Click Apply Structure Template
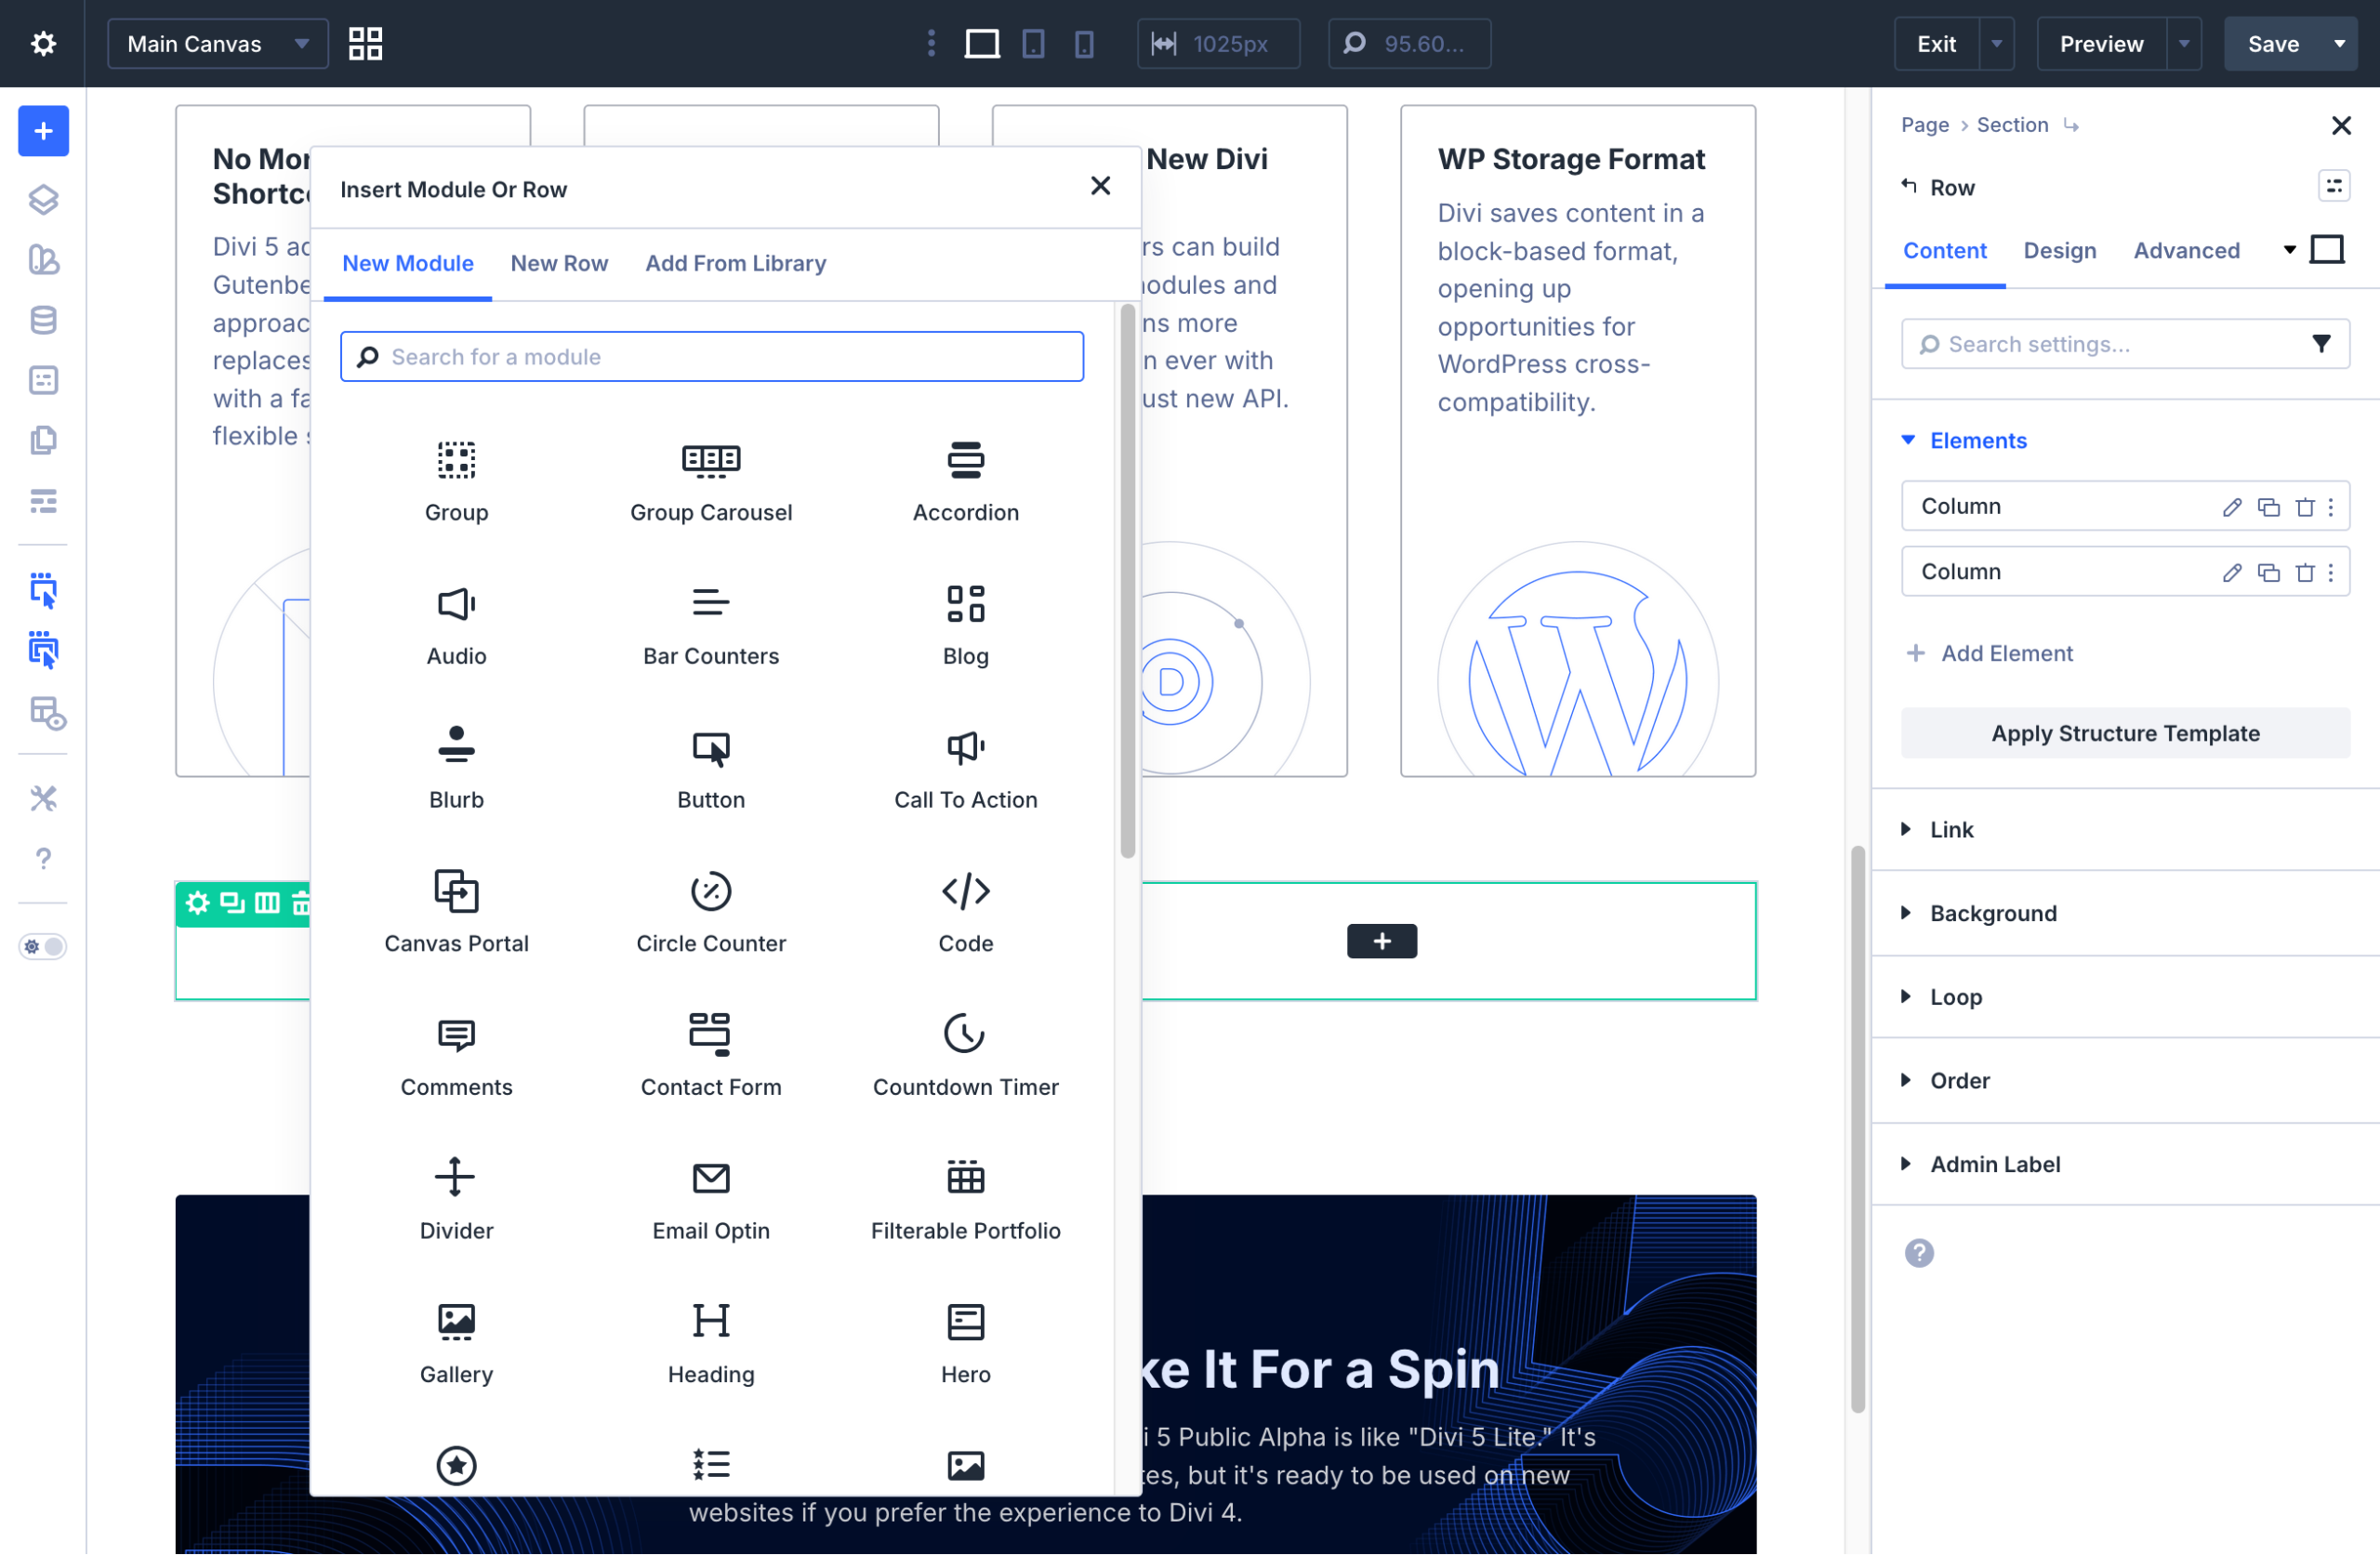Viewport: 2380px width, 1555px height. click(2124, 732)
